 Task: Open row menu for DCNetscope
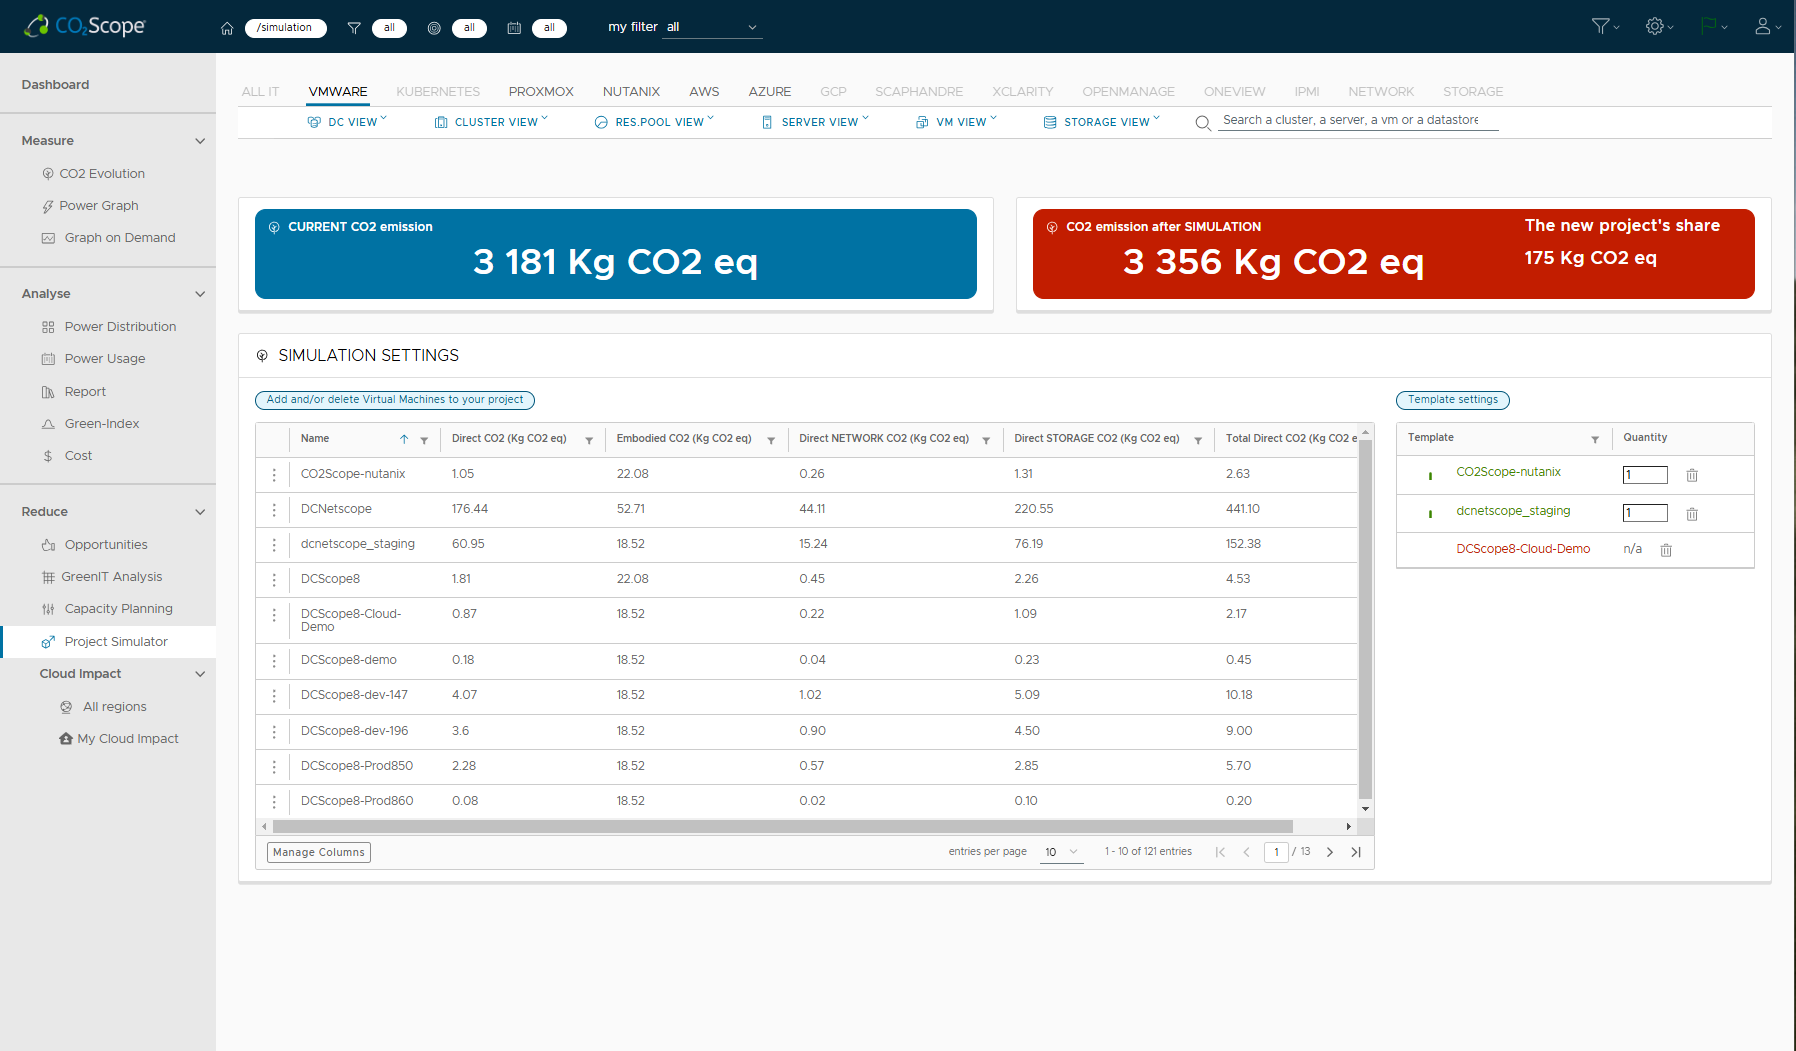(274, 510)
